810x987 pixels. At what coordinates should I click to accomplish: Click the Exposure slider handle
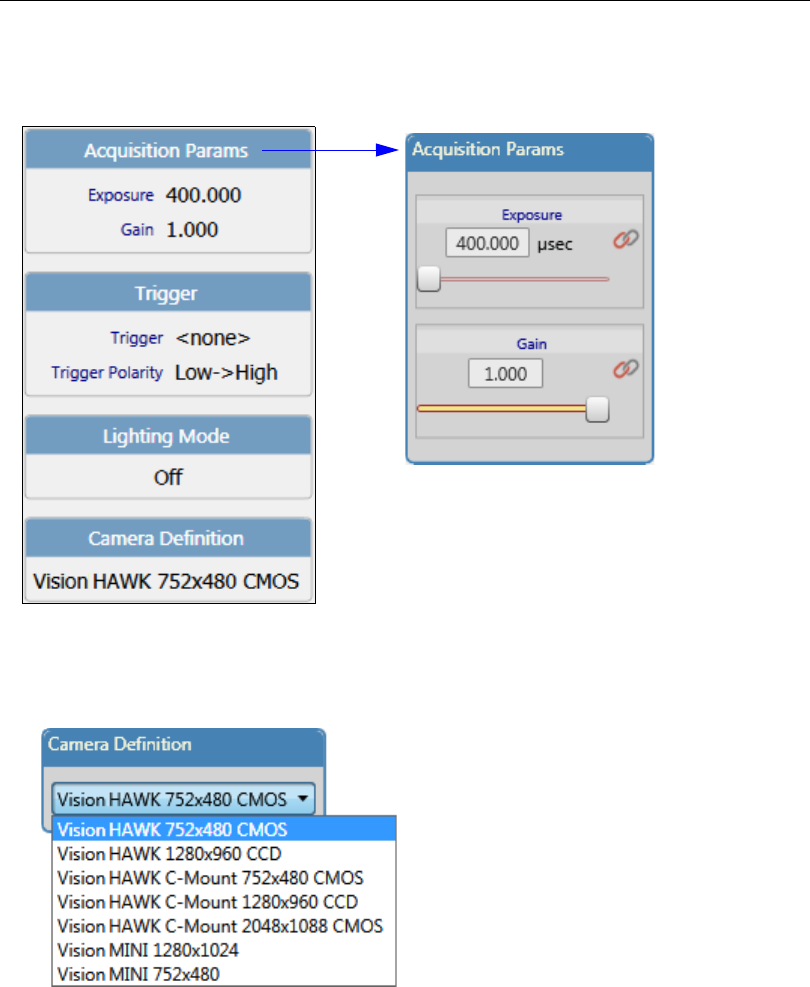coord(429,279)
